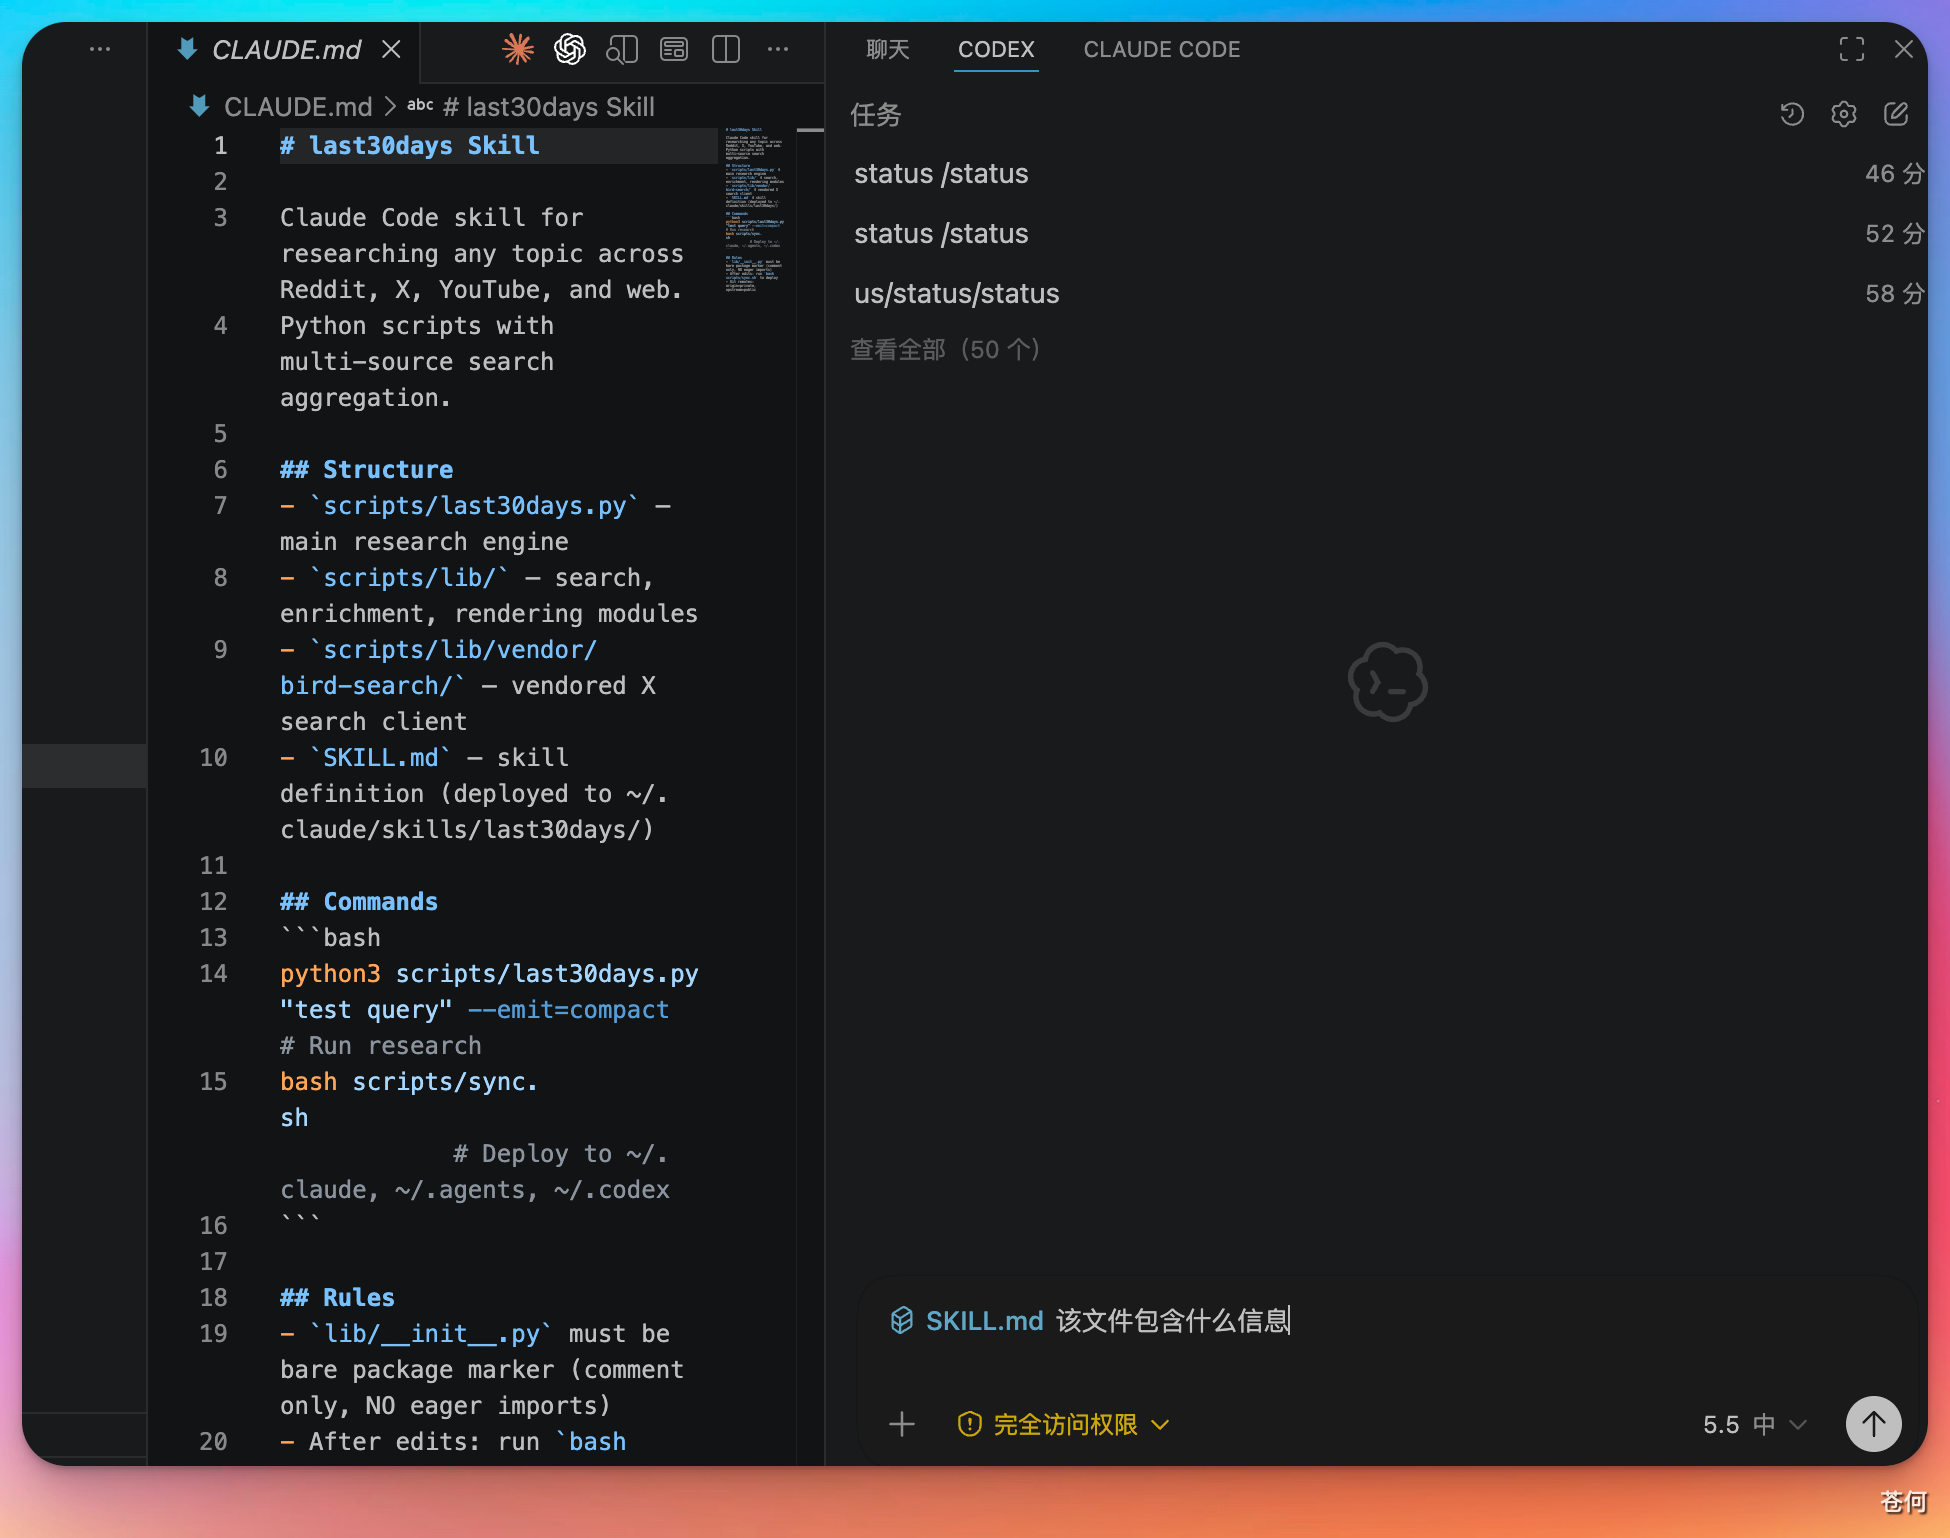
Task: Click the 任务 section header
Action: (876, 115)
